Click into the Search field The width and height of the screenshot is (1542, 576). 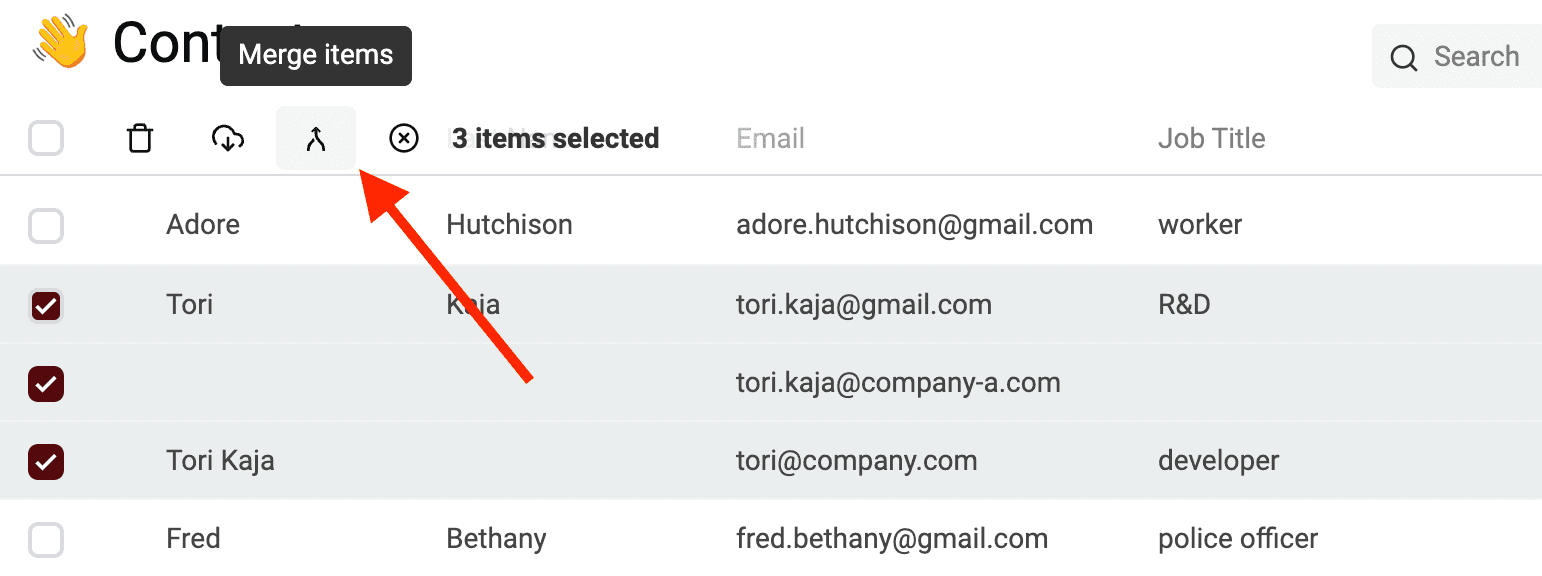pos(1476,57)
